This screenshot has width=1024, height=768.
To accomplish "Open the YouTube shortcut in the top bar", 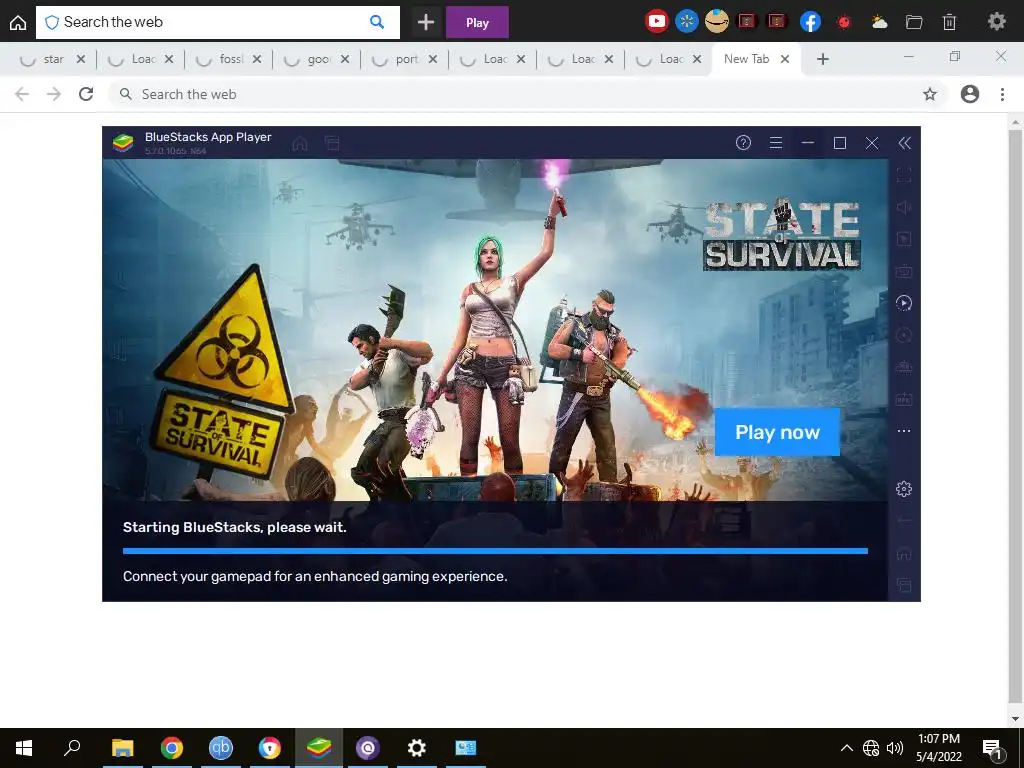I will click(x=656, y=22).
